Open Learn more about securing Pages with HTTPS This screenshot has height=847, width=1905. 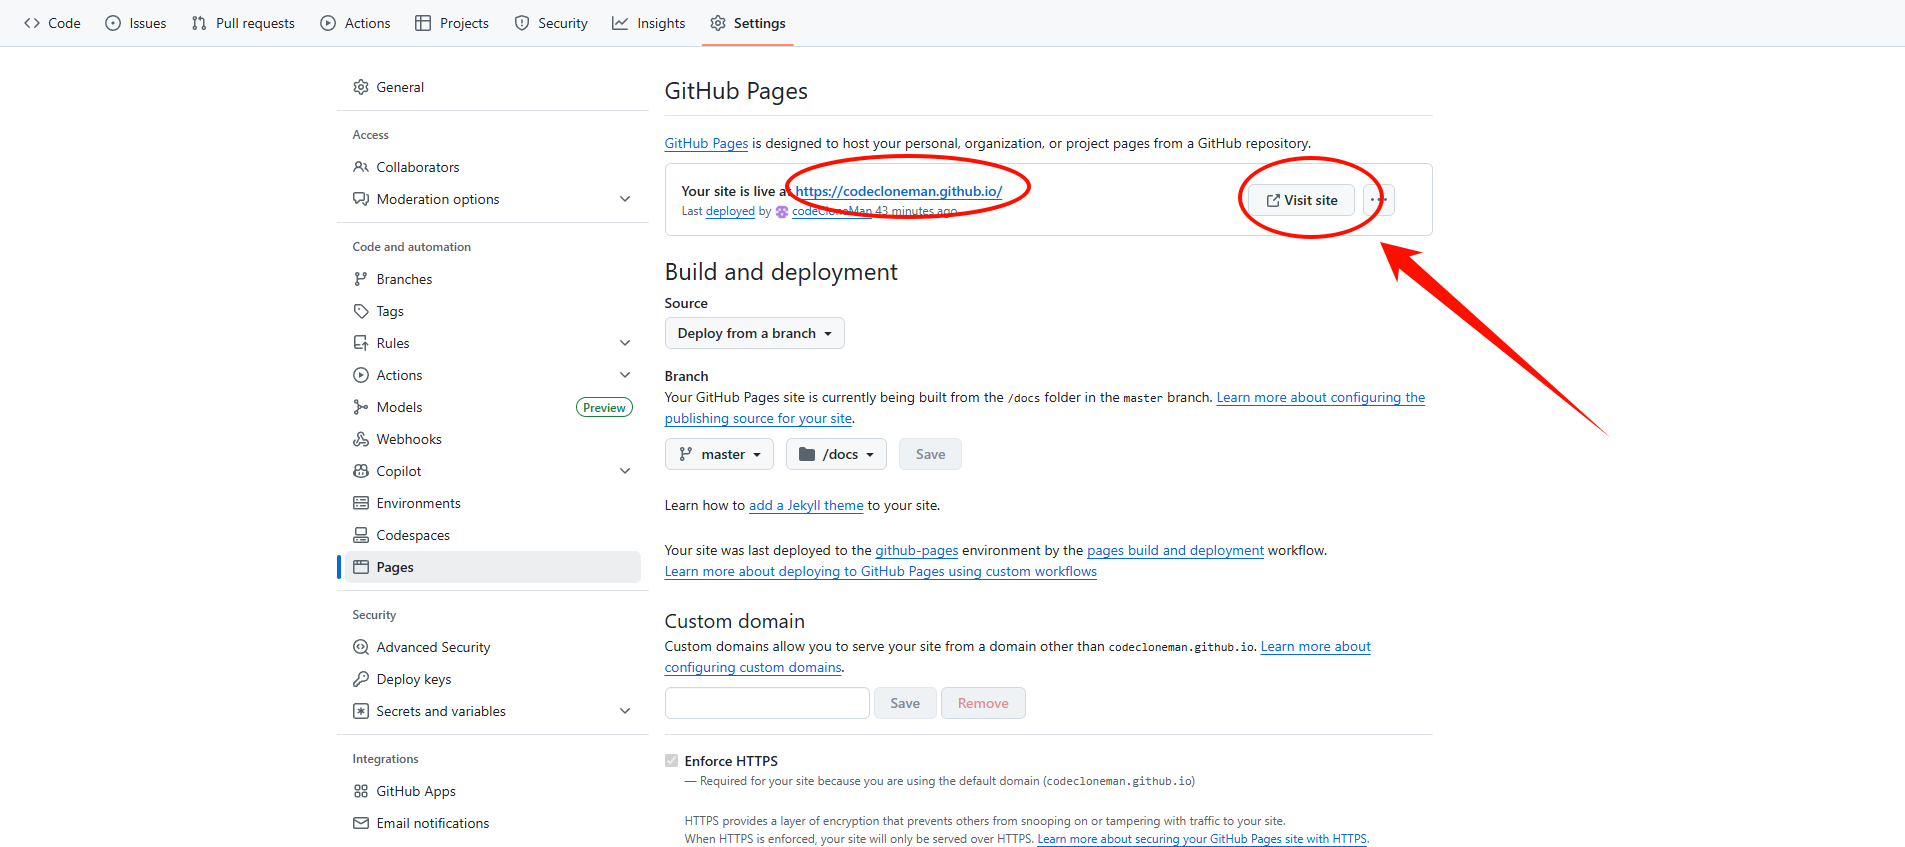1202,839
